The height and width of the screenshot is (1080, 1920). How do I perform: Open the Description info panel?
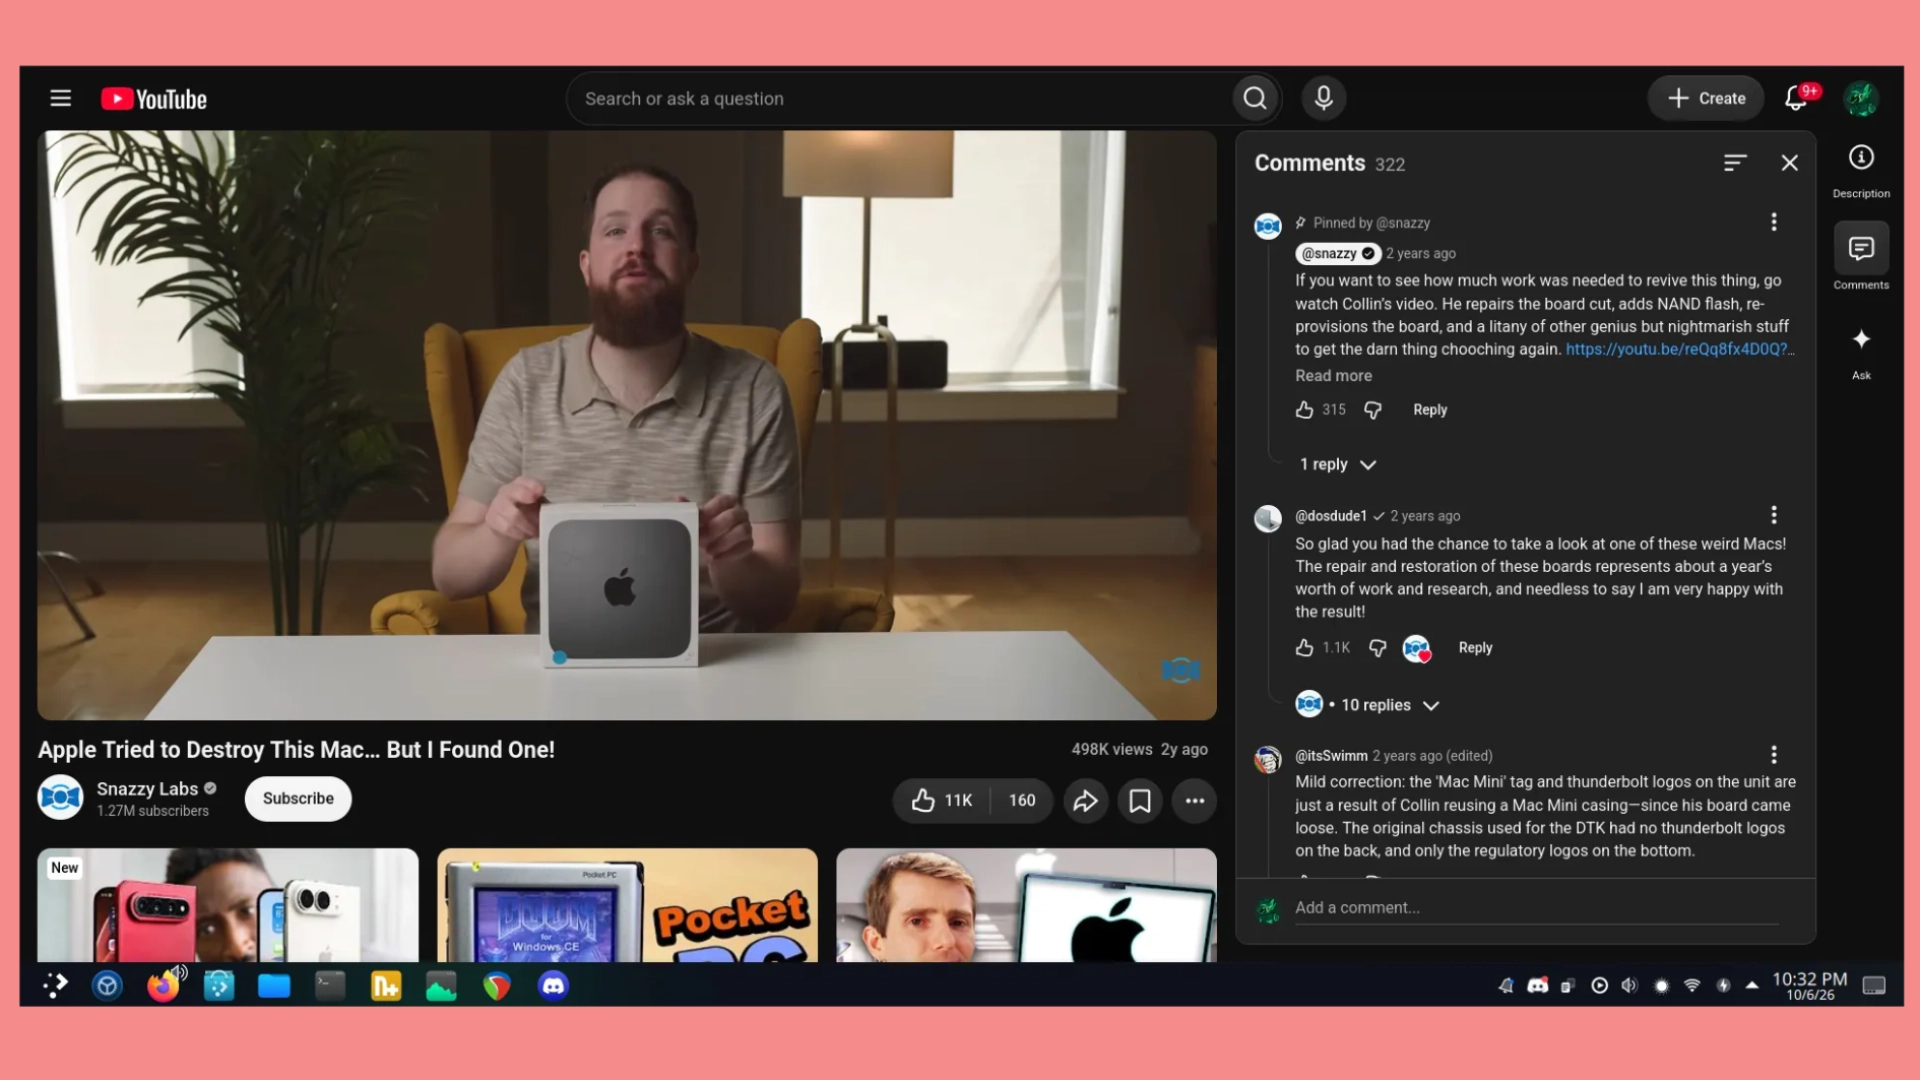coord(1861,169)
